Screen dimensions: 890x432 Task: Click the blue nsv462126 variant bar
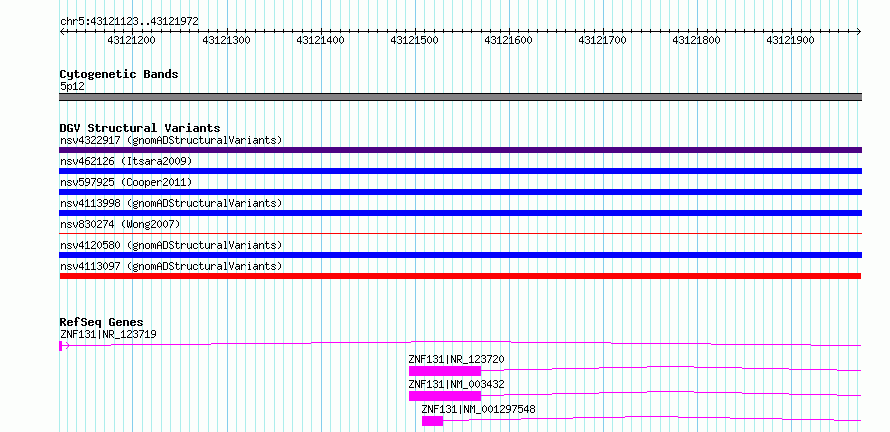460,171
